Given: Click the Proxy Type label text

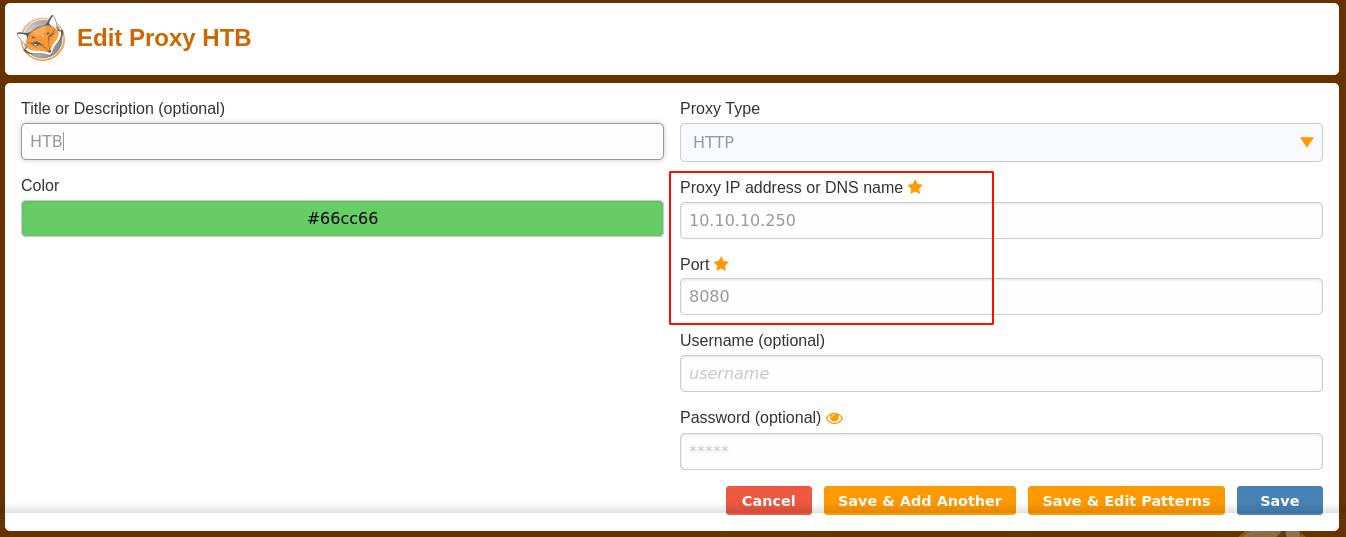Looking at the screenshot, I should [x=720, y=109].
